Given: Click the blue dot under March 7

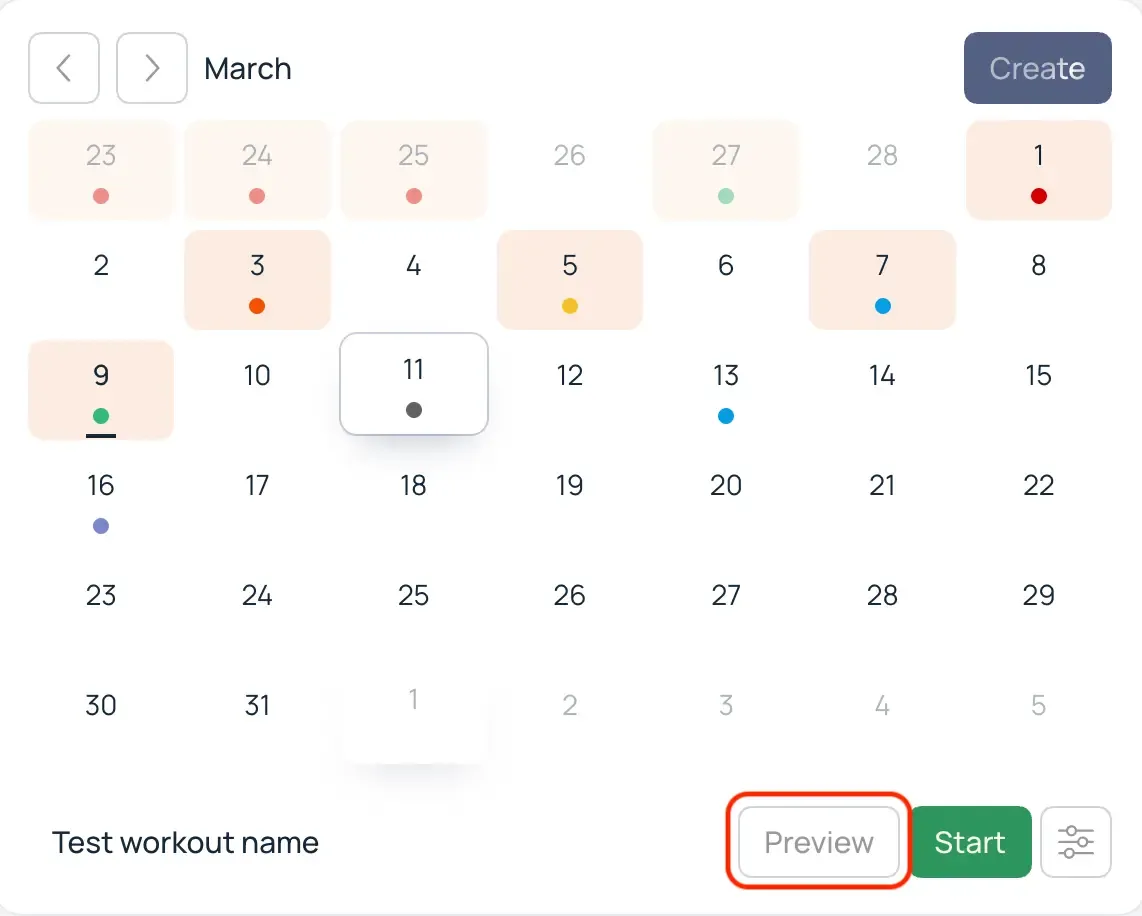Looking at the screenshot, I should coord(882,306).
